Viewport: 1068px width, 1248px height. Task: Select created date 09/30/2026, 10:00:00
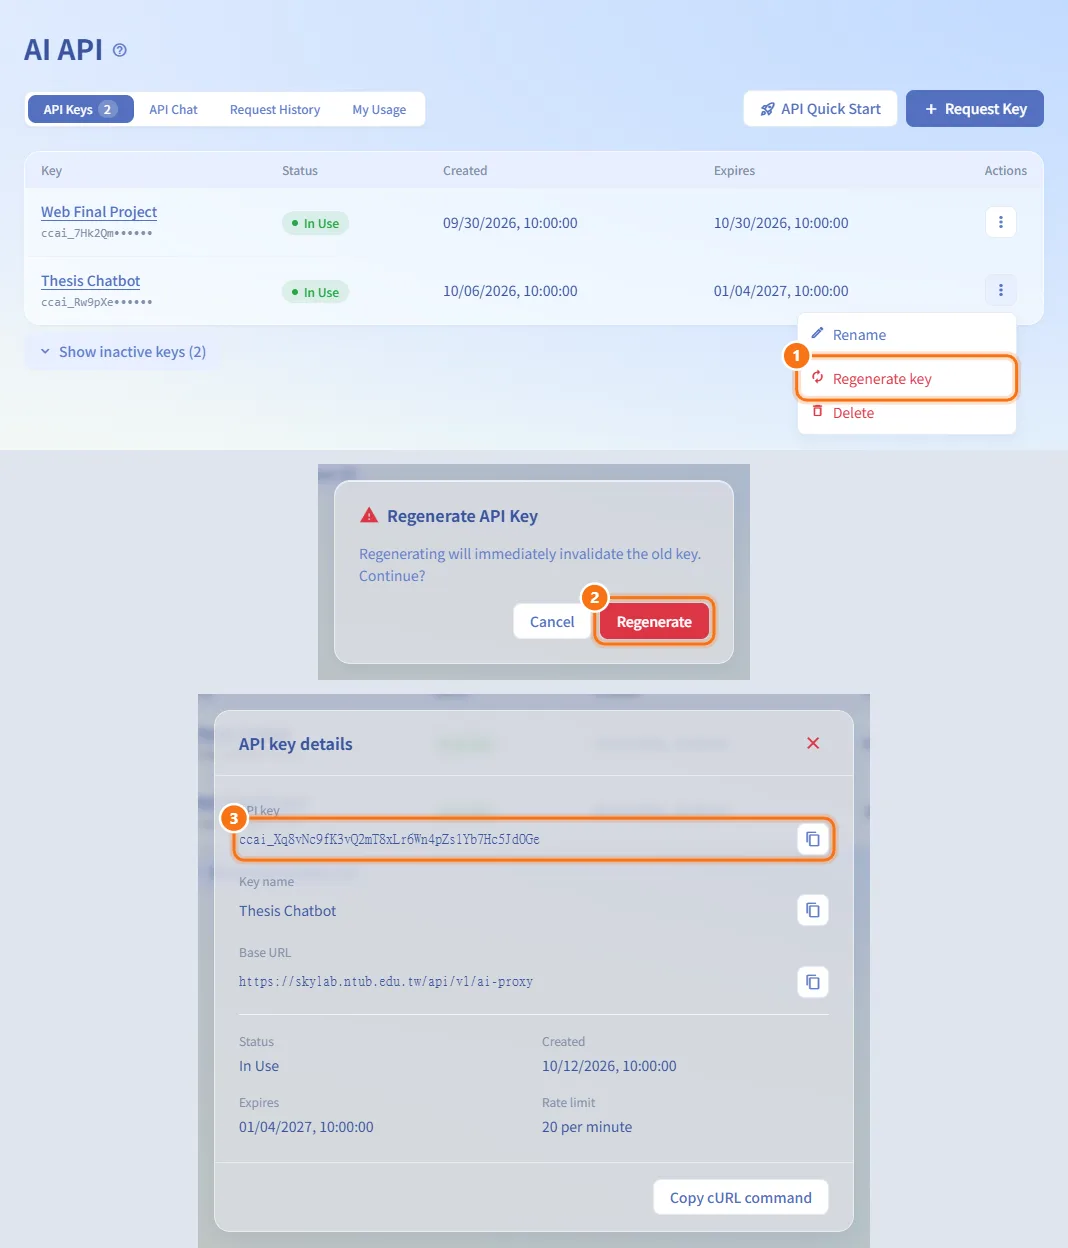[x=510, y=223]
